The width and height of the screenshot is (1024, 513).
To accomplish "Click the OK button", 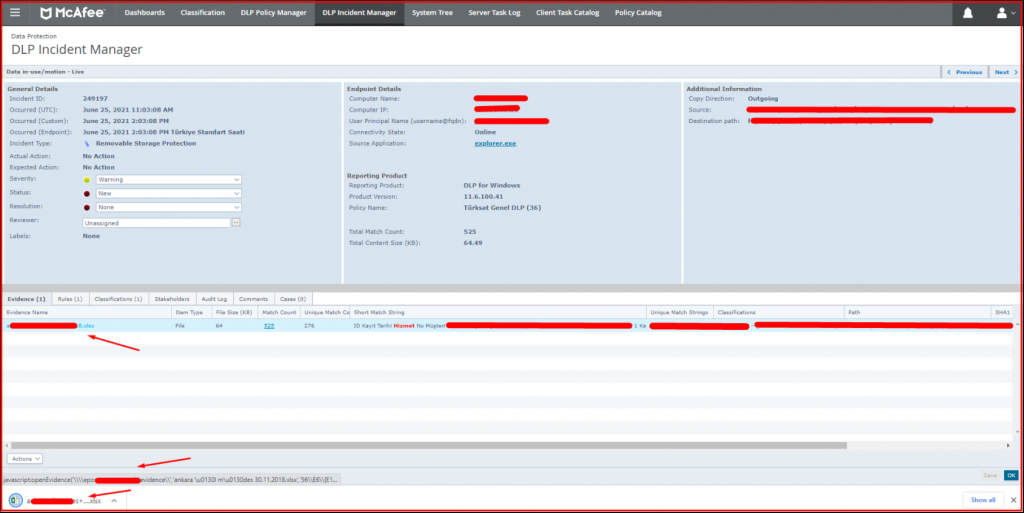I will (x=1011, y=475).
